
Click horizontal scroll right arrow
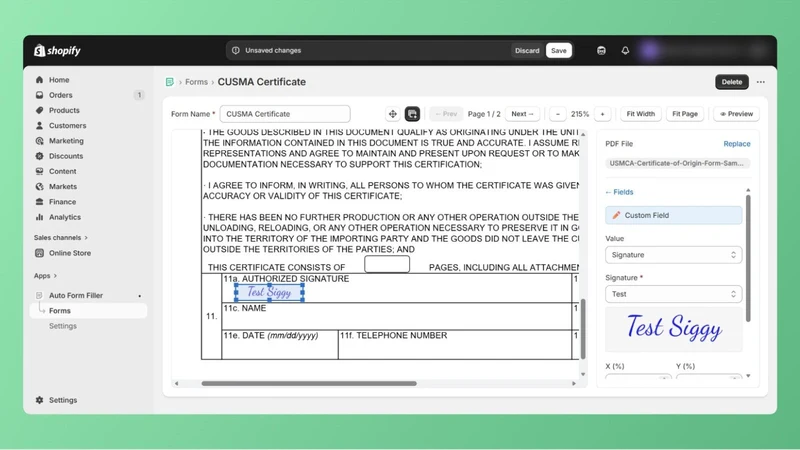pos(574,383)
